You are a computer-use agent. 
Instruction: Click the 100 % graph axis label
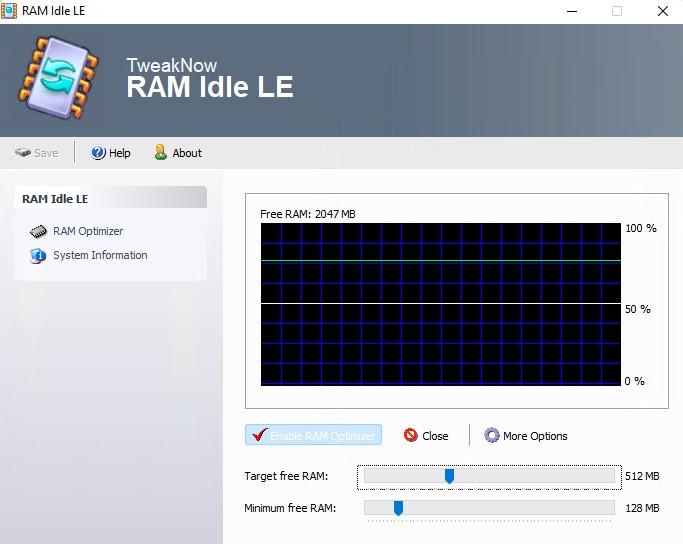click(x=641, y=228)
